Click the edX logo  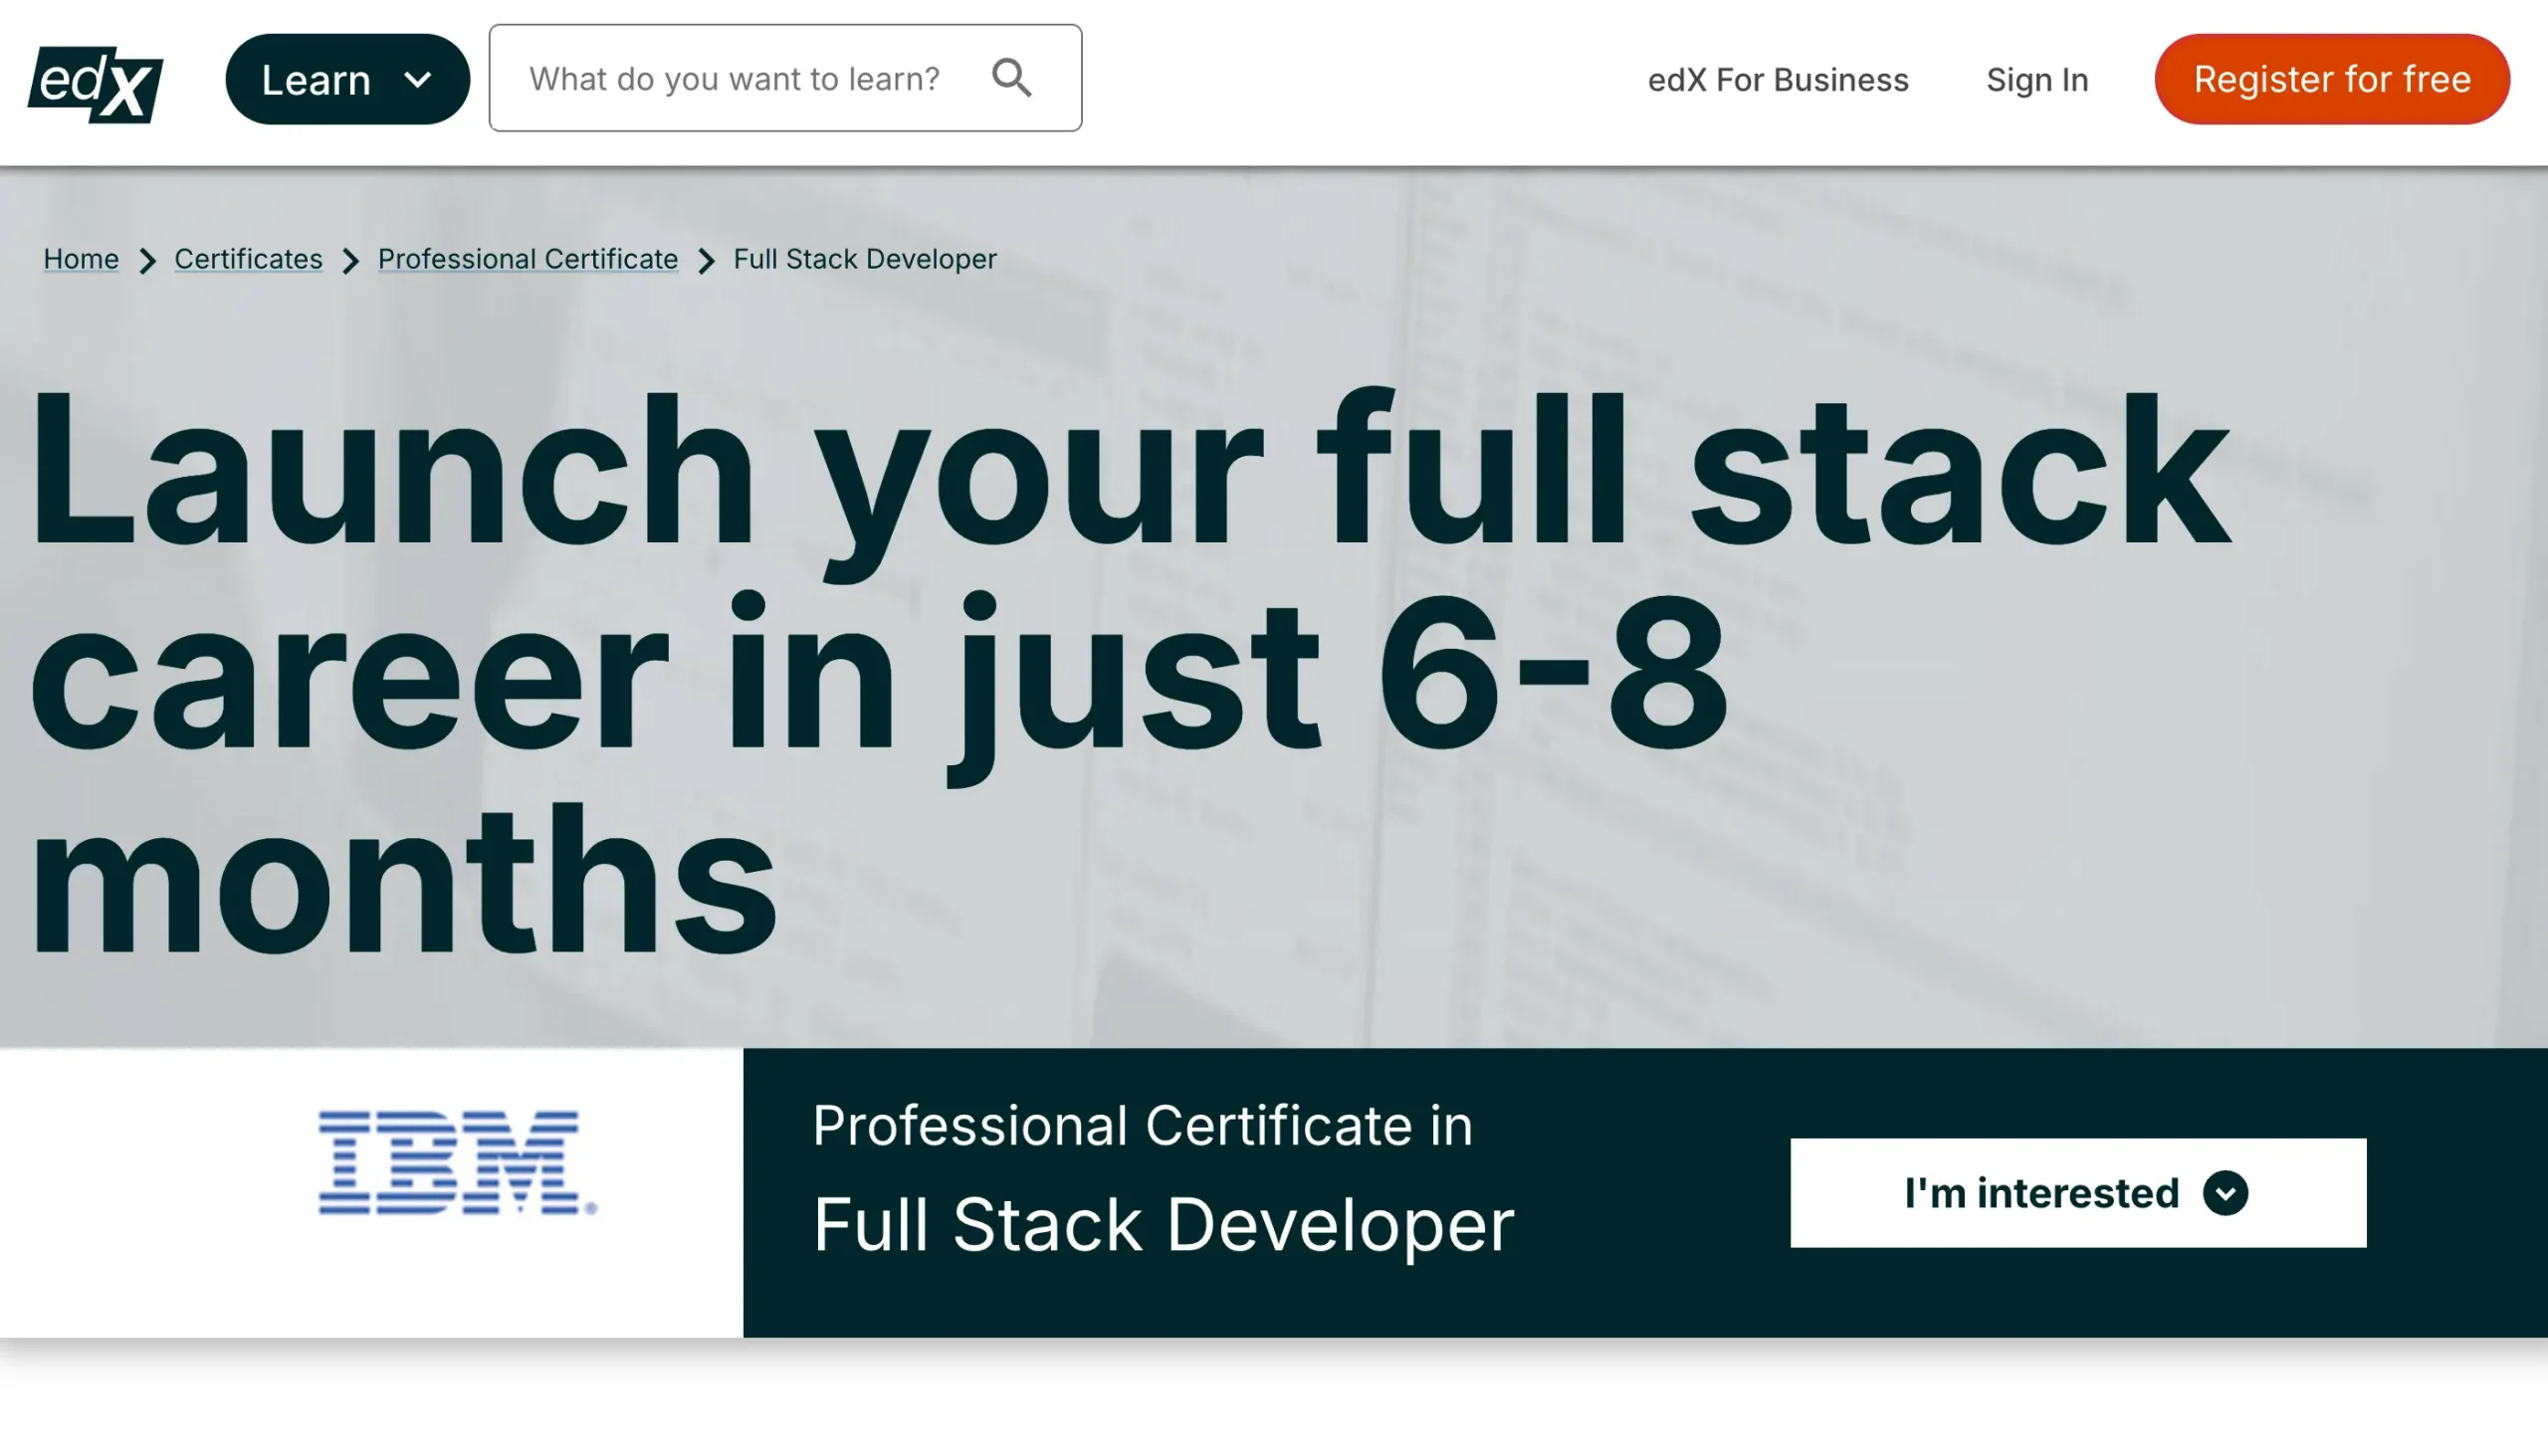tap(95, 83)
